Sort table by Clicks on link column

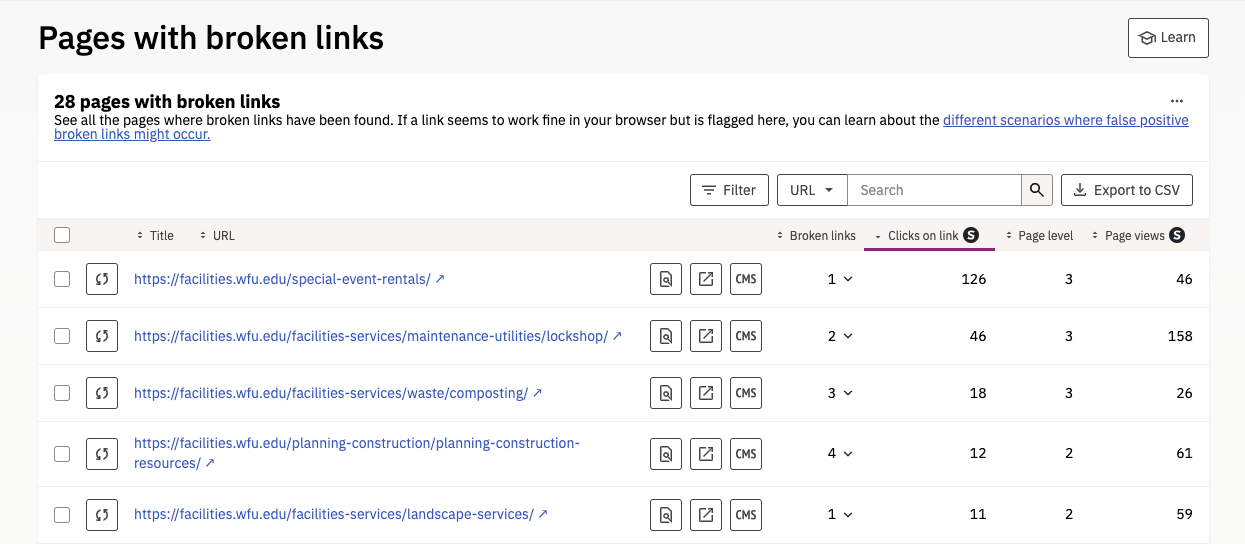pos(923,236)
